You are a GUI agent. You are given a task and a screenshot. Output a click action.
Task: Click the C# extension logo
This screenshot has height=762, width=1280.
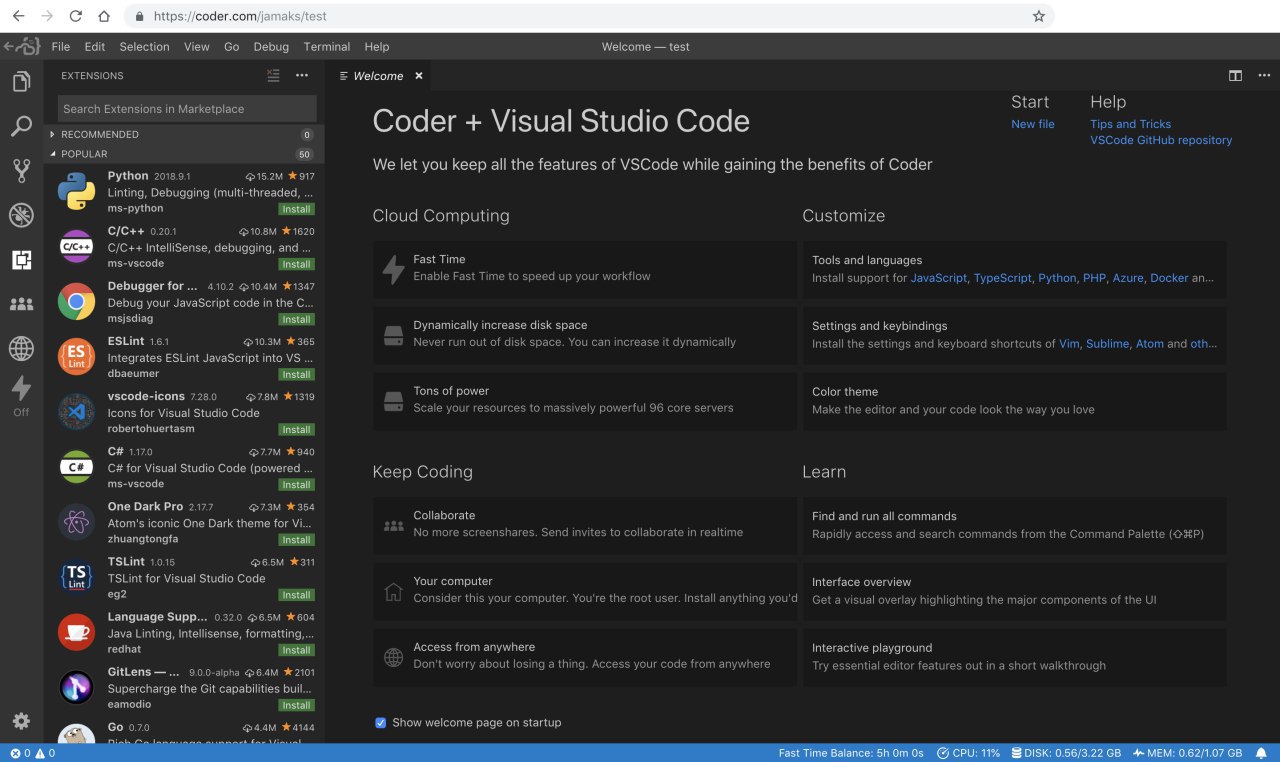[x=76, y=466]
